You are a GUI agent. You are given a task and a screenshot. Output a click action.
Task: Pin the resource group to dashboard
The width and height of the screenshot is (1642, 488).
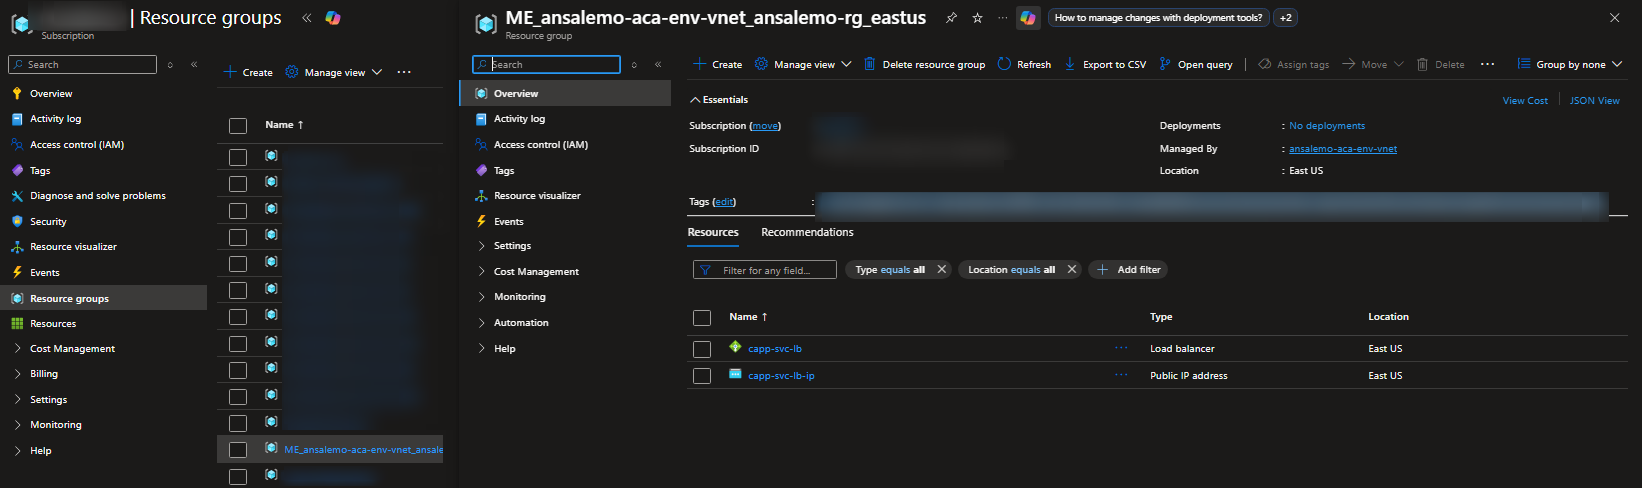click(x=951, y=18)
